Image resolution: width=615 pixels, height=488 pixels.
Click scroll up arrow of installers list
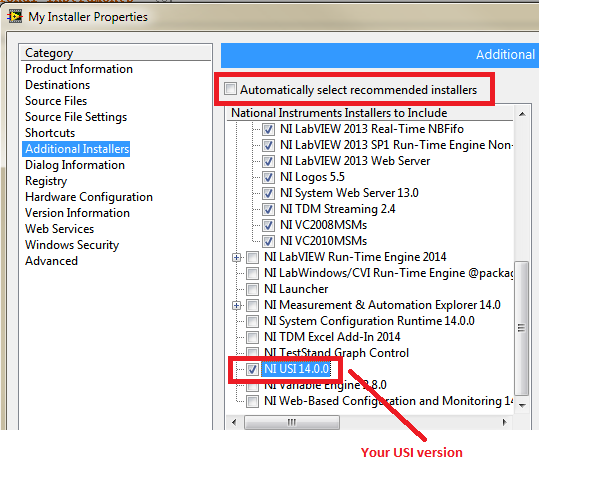[x=522, y=114]
